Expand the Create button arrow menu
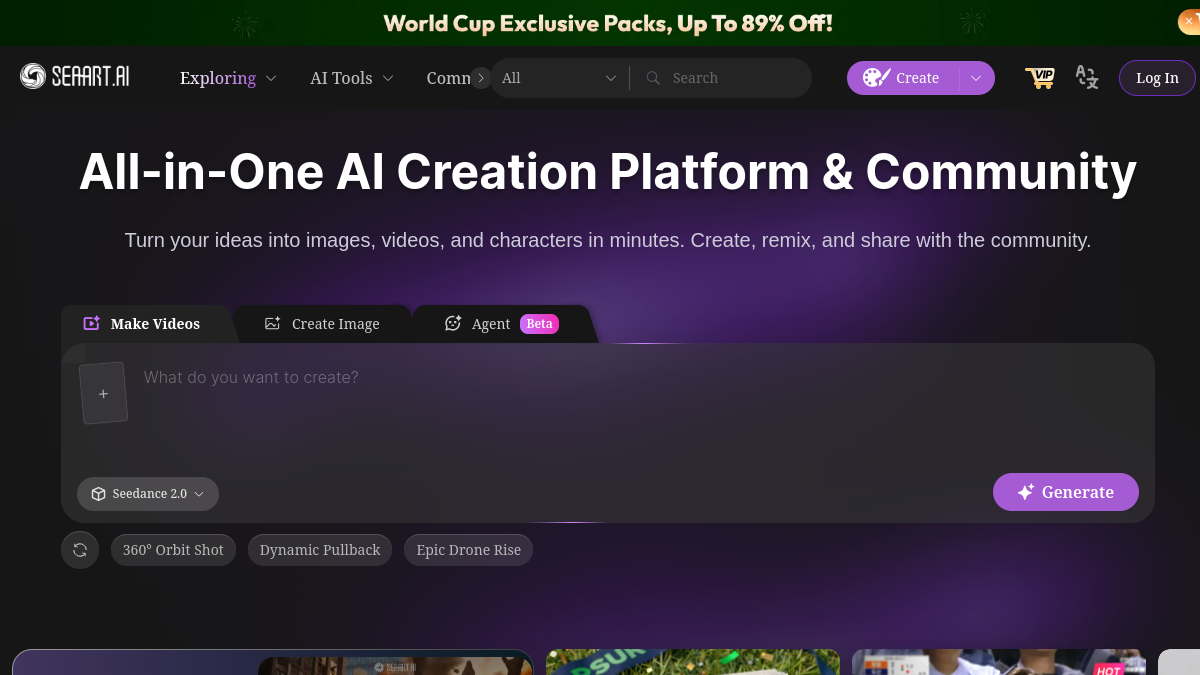Image resolution: width=1200 pixels, height=675 pixels. [977, 78]
